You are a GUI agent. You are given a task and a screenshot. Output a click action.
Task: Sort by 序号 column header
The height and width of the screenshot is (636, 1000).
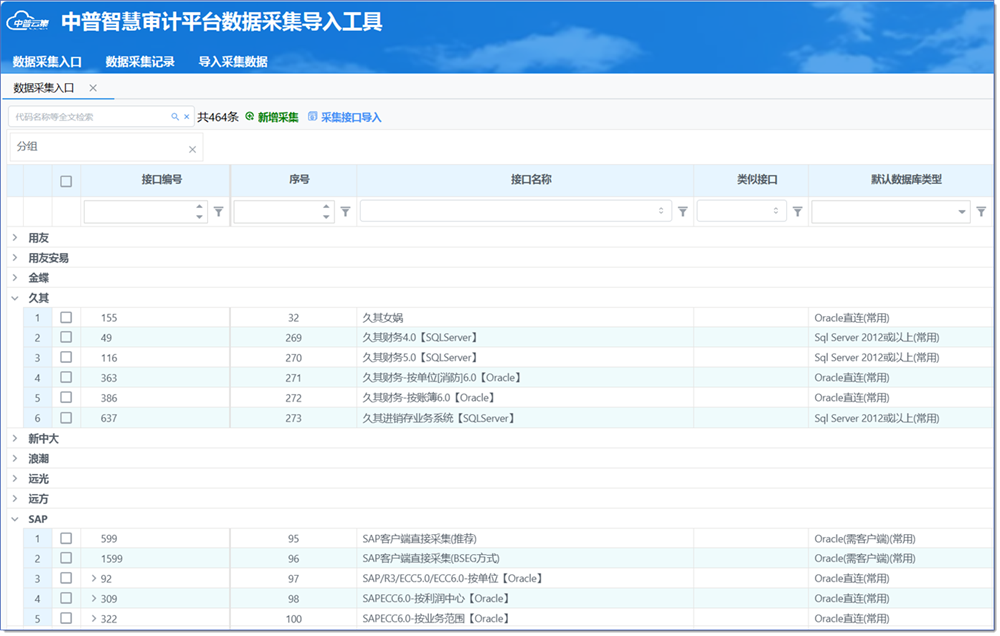tap(299, 180)
